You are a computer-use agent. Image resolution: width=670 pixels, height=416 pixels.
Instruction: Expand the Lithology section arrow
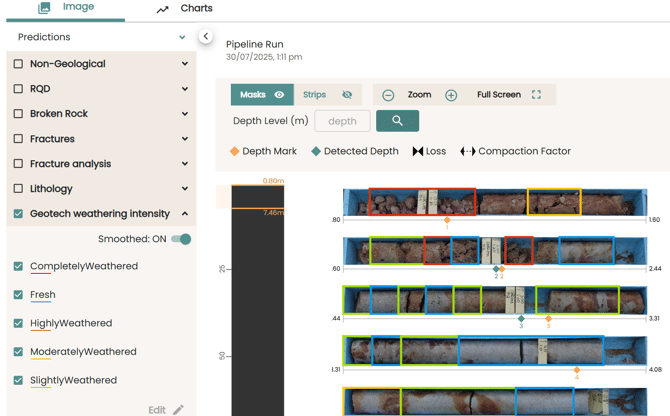coord(185,188)
